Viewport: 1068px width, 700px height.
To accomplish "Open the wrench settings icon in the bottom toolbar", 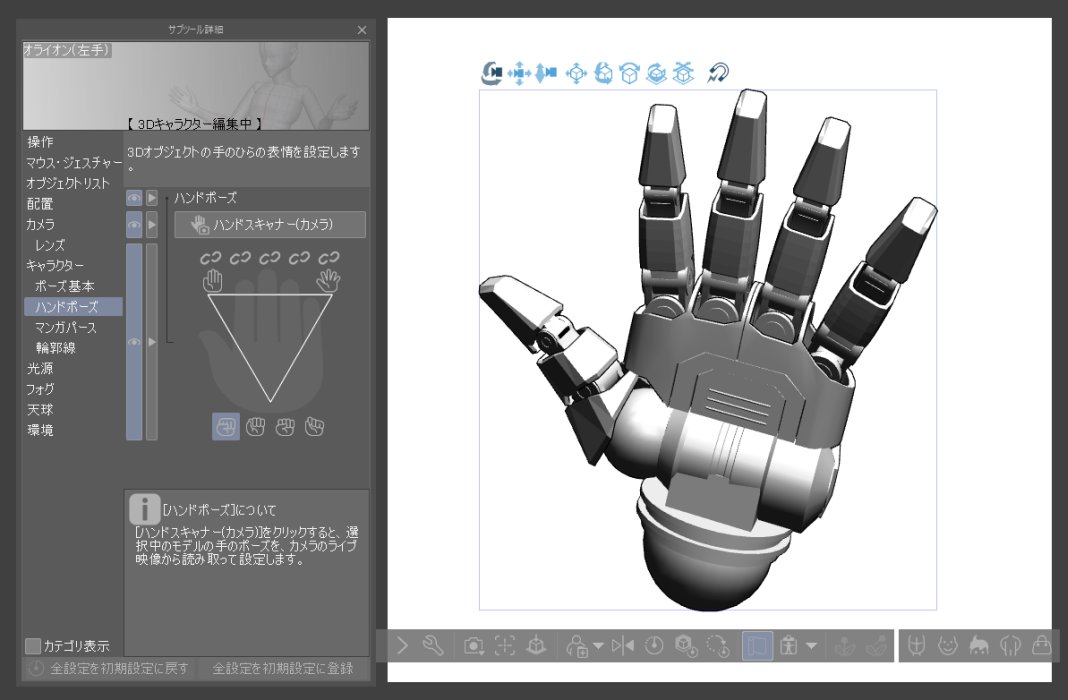I will (432, 645).
